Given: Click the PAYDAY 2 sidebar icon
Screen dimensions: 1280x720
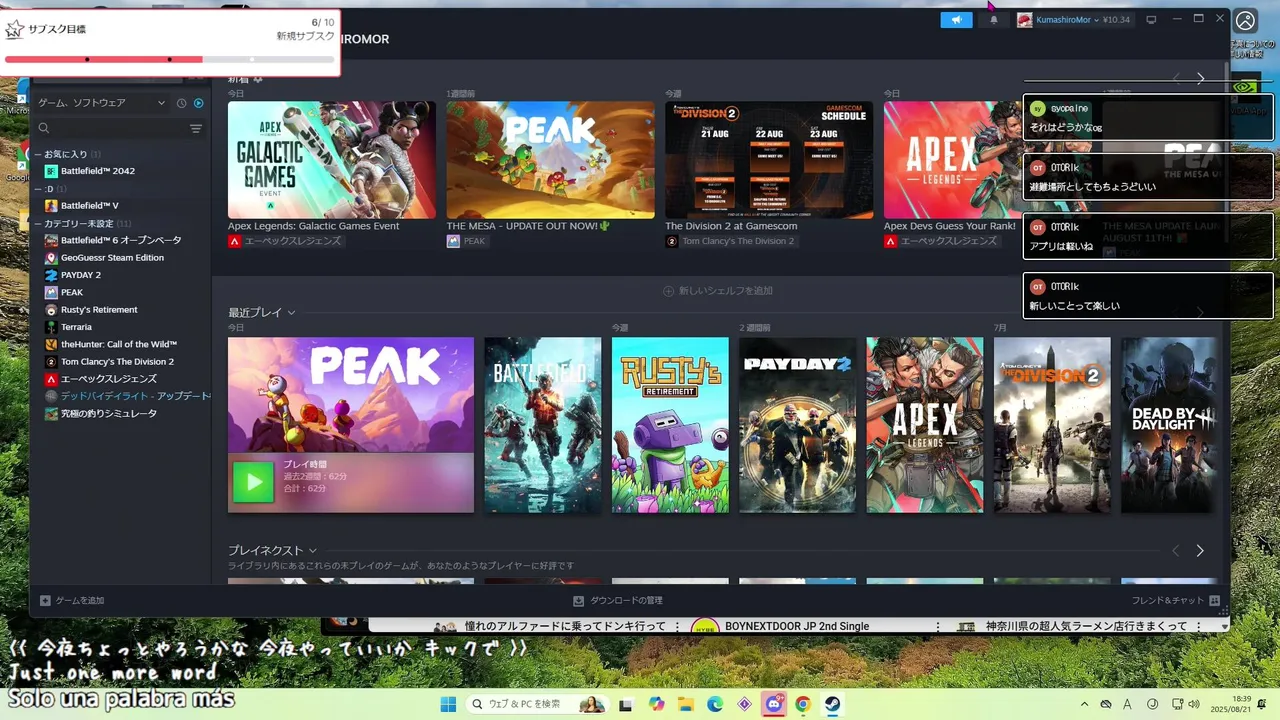Looking at the screenshot, I should (x=51, y=275).
